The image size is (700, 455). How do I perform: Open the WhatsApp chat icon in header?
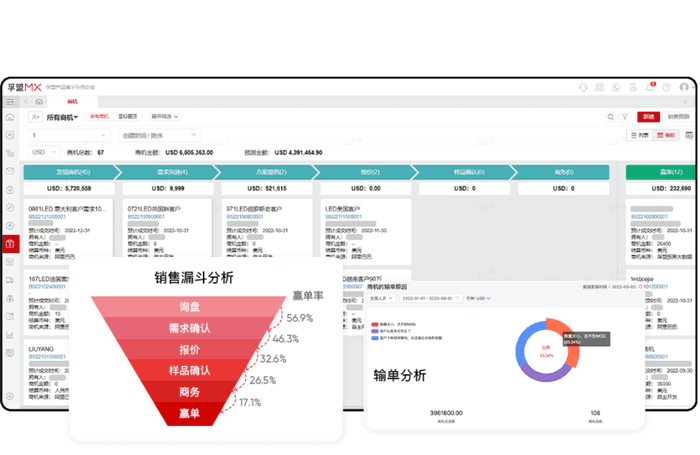pyautogui.click(x=616, y=88)
